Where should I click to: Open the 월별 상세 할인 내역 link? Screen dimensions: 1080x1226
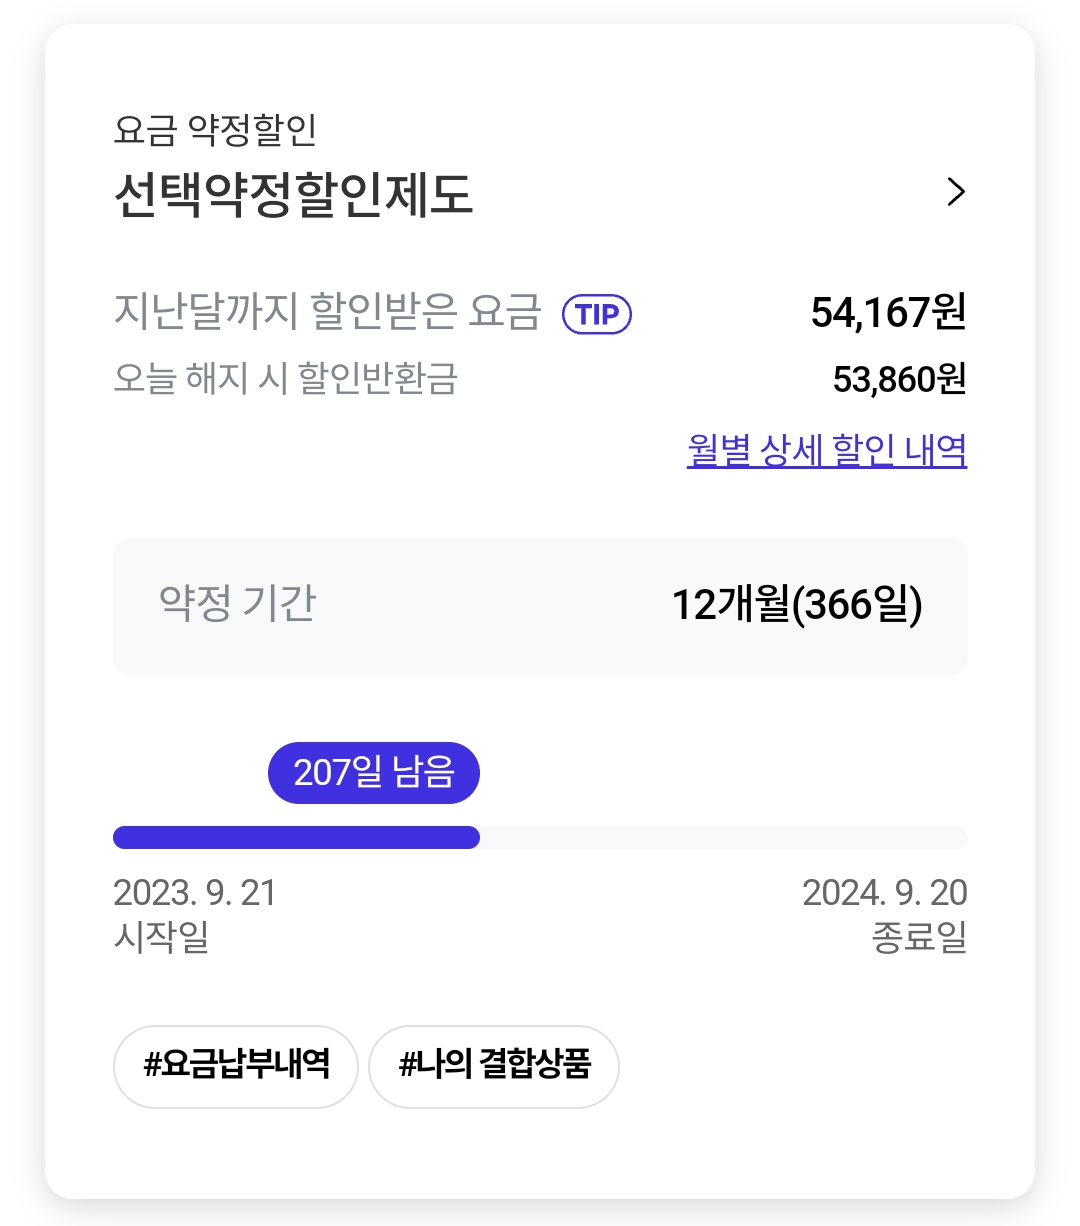tap(826, 451)
